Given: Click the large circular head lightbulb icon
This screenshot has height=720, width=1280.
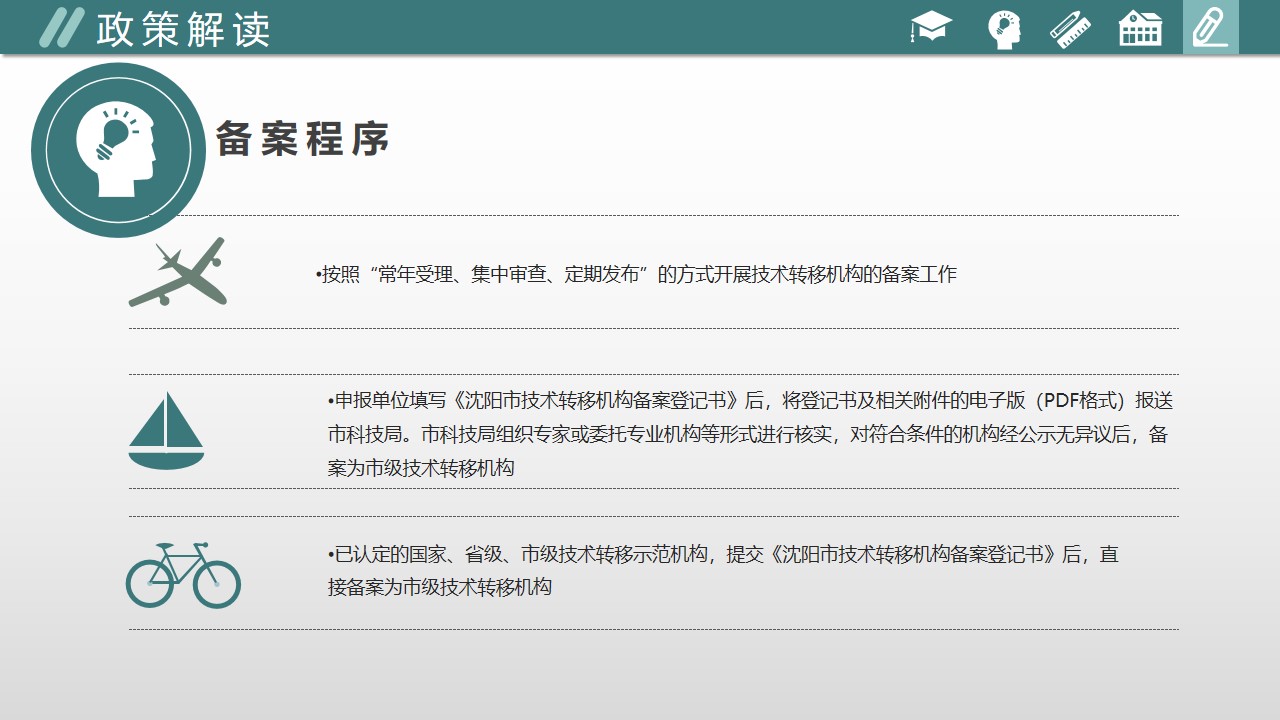Looking at the screenshot, I should tap(118, 150).
